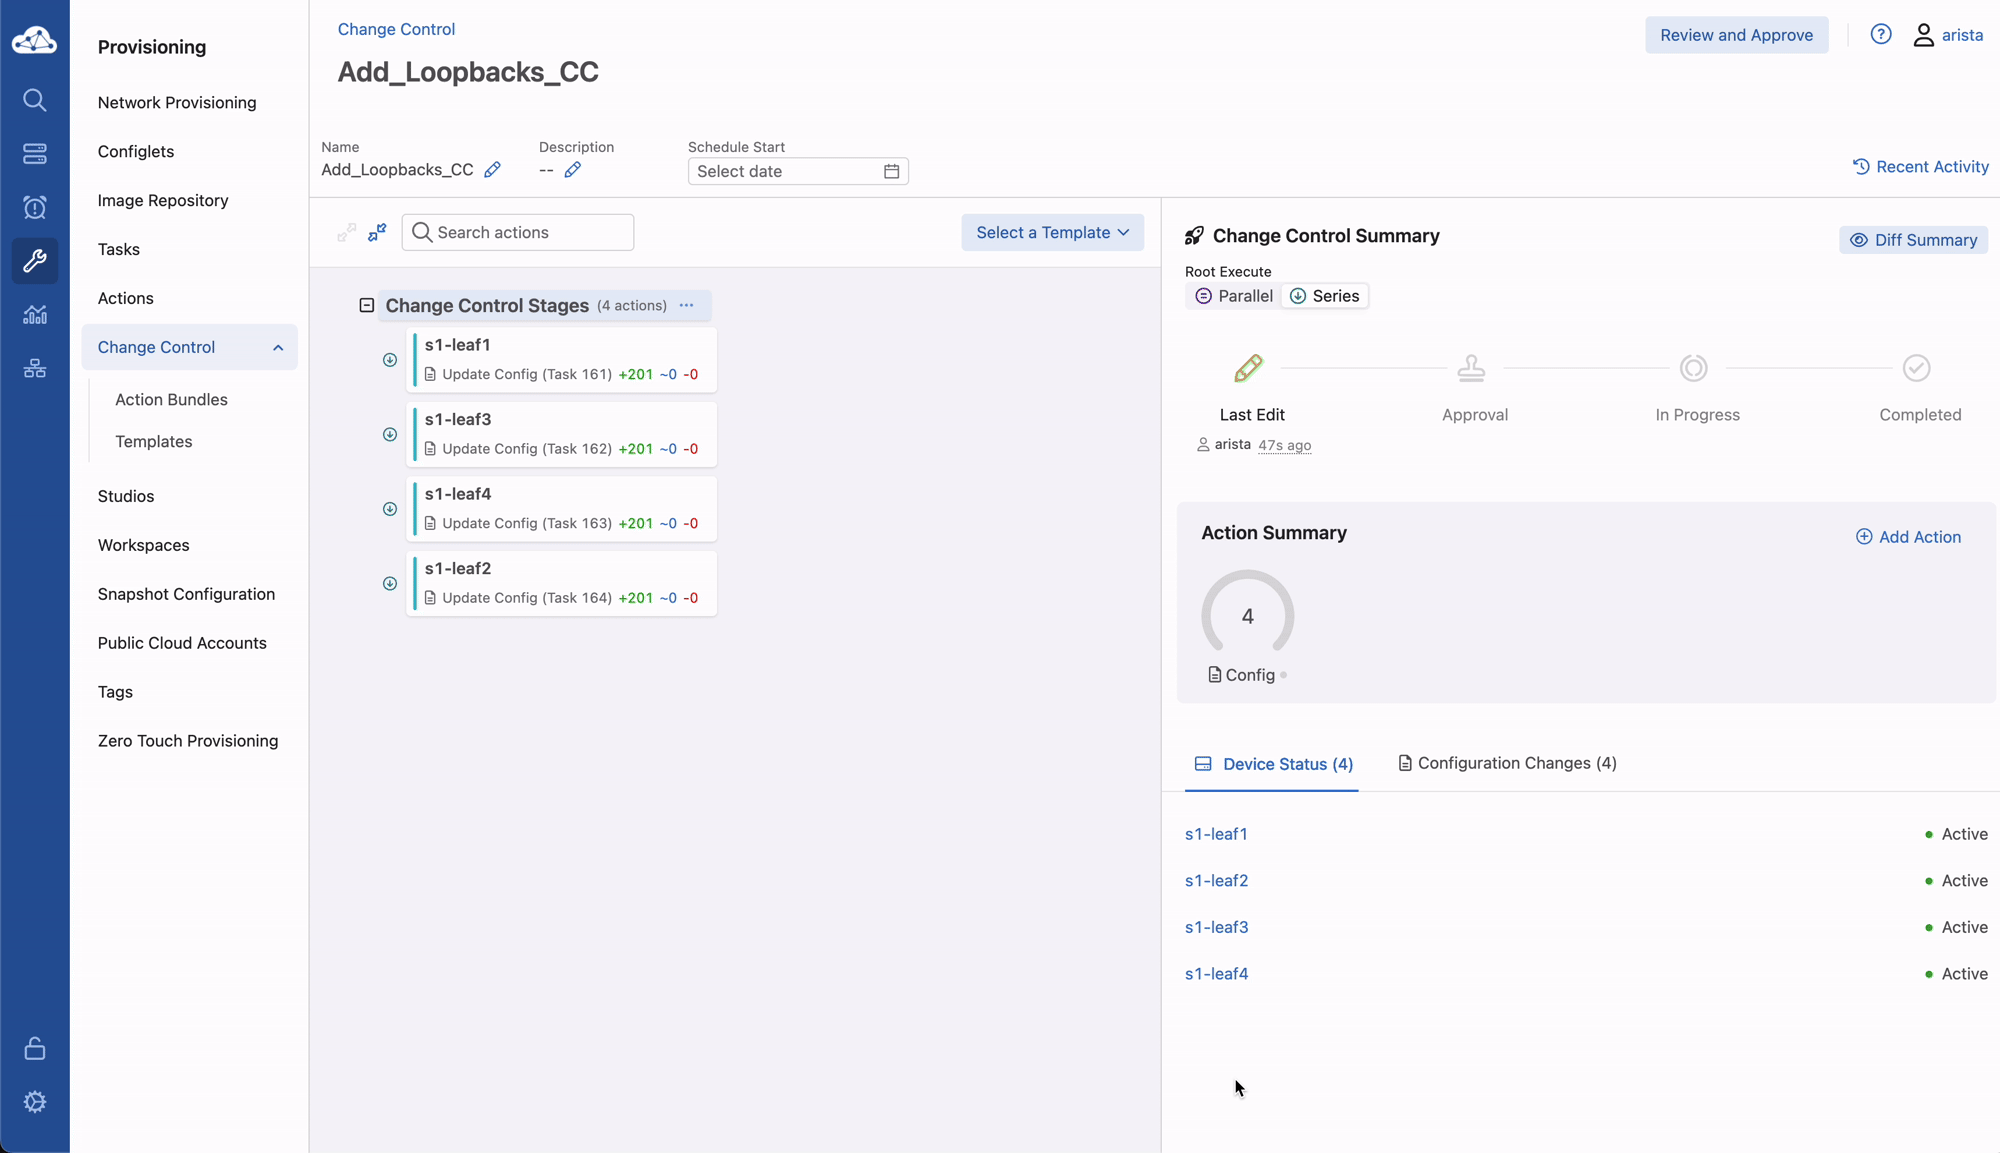
Task: Show the Diff Summary view
Action: [1913, 240]
